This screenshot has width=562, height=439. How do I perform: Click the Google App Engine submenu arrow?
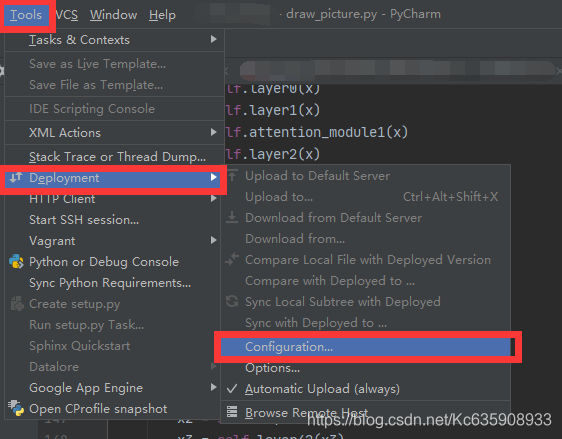[x=214, y=387]
